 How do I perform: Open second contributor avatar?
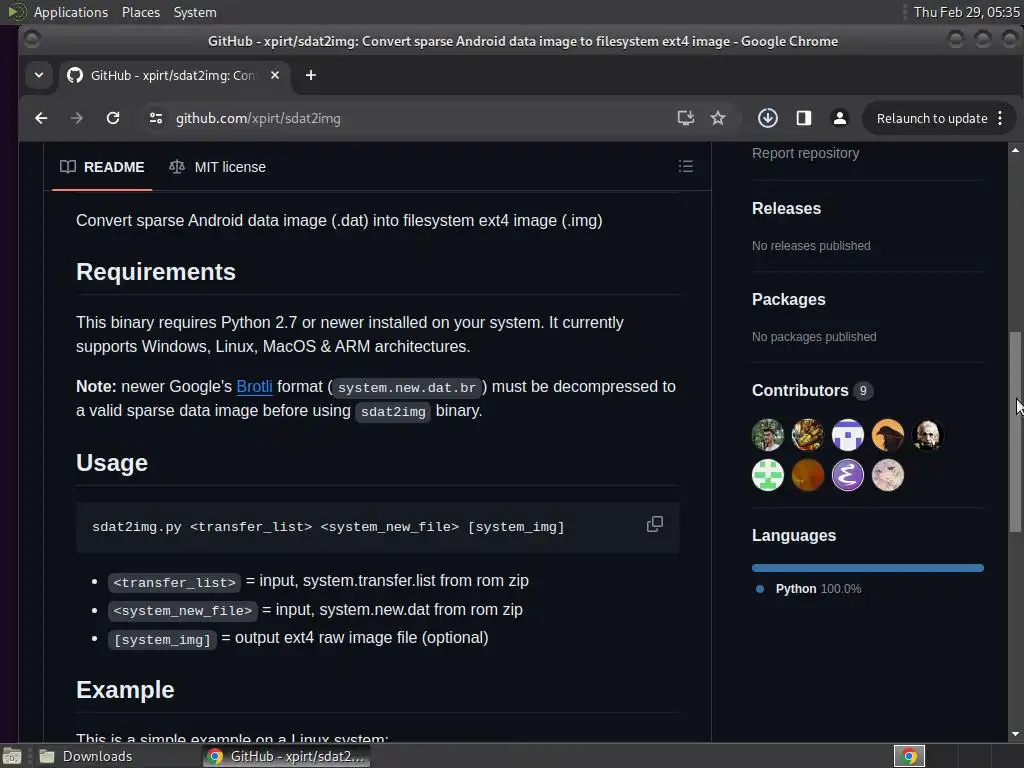point(808,435)
